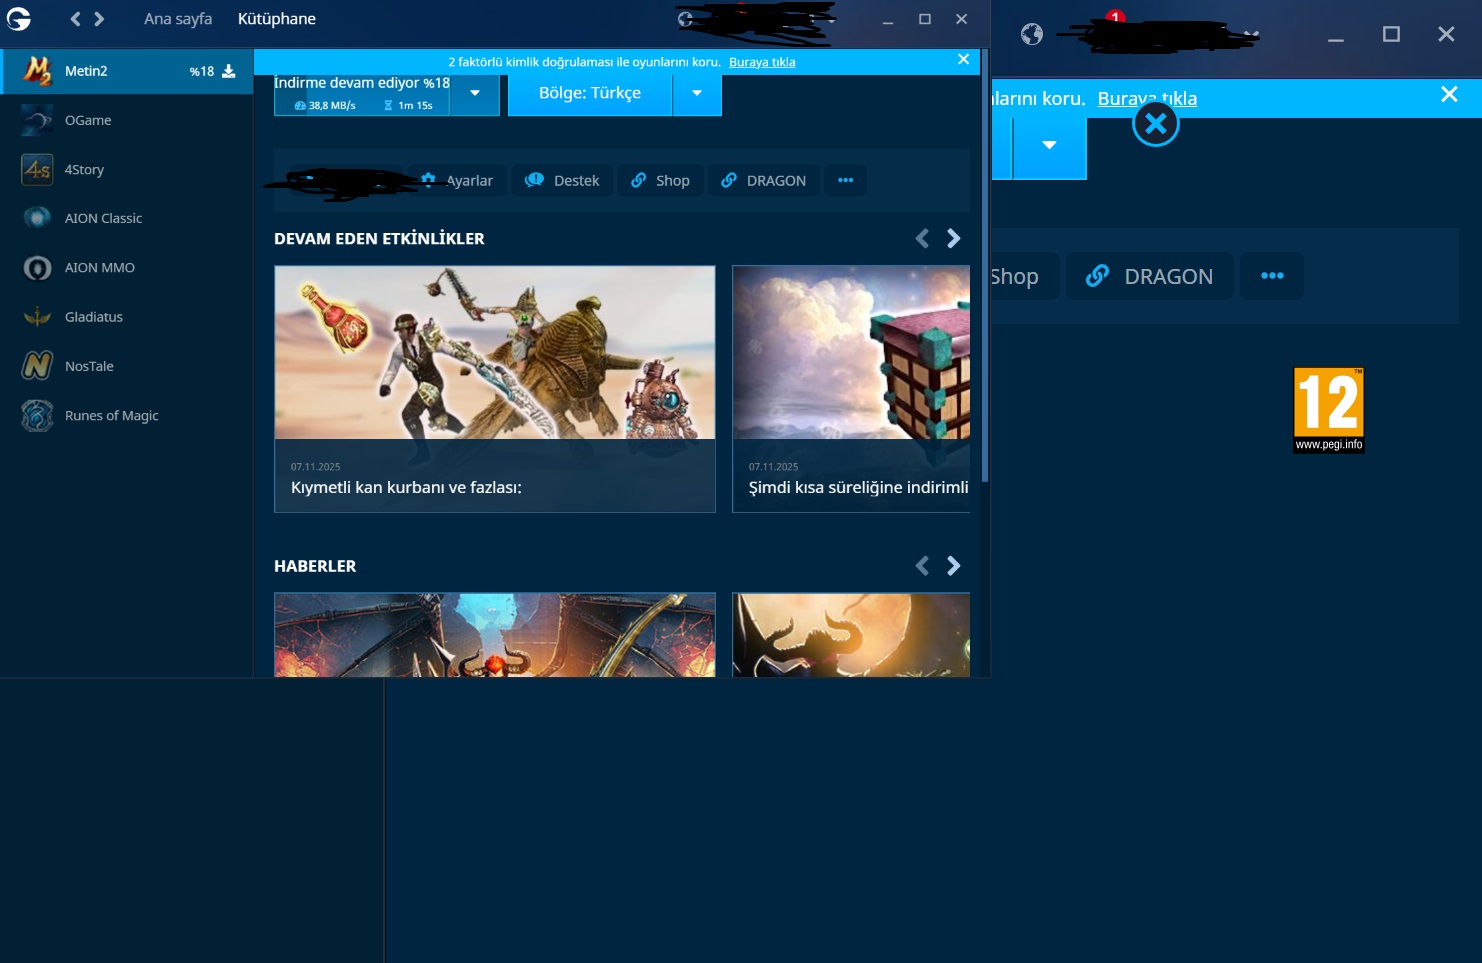This screenshot has height=963, width=1482.
Task: Click the PEGI 12 rating badge
Action: 1329,410
